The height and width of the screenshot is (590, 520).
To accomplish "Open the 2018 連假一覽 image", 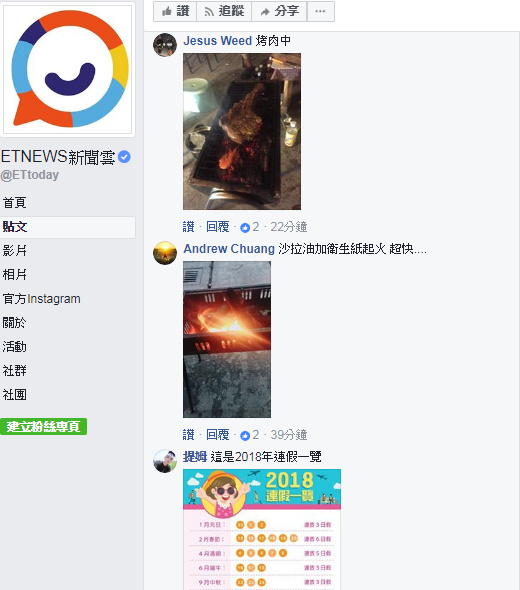I will (262, 529).
